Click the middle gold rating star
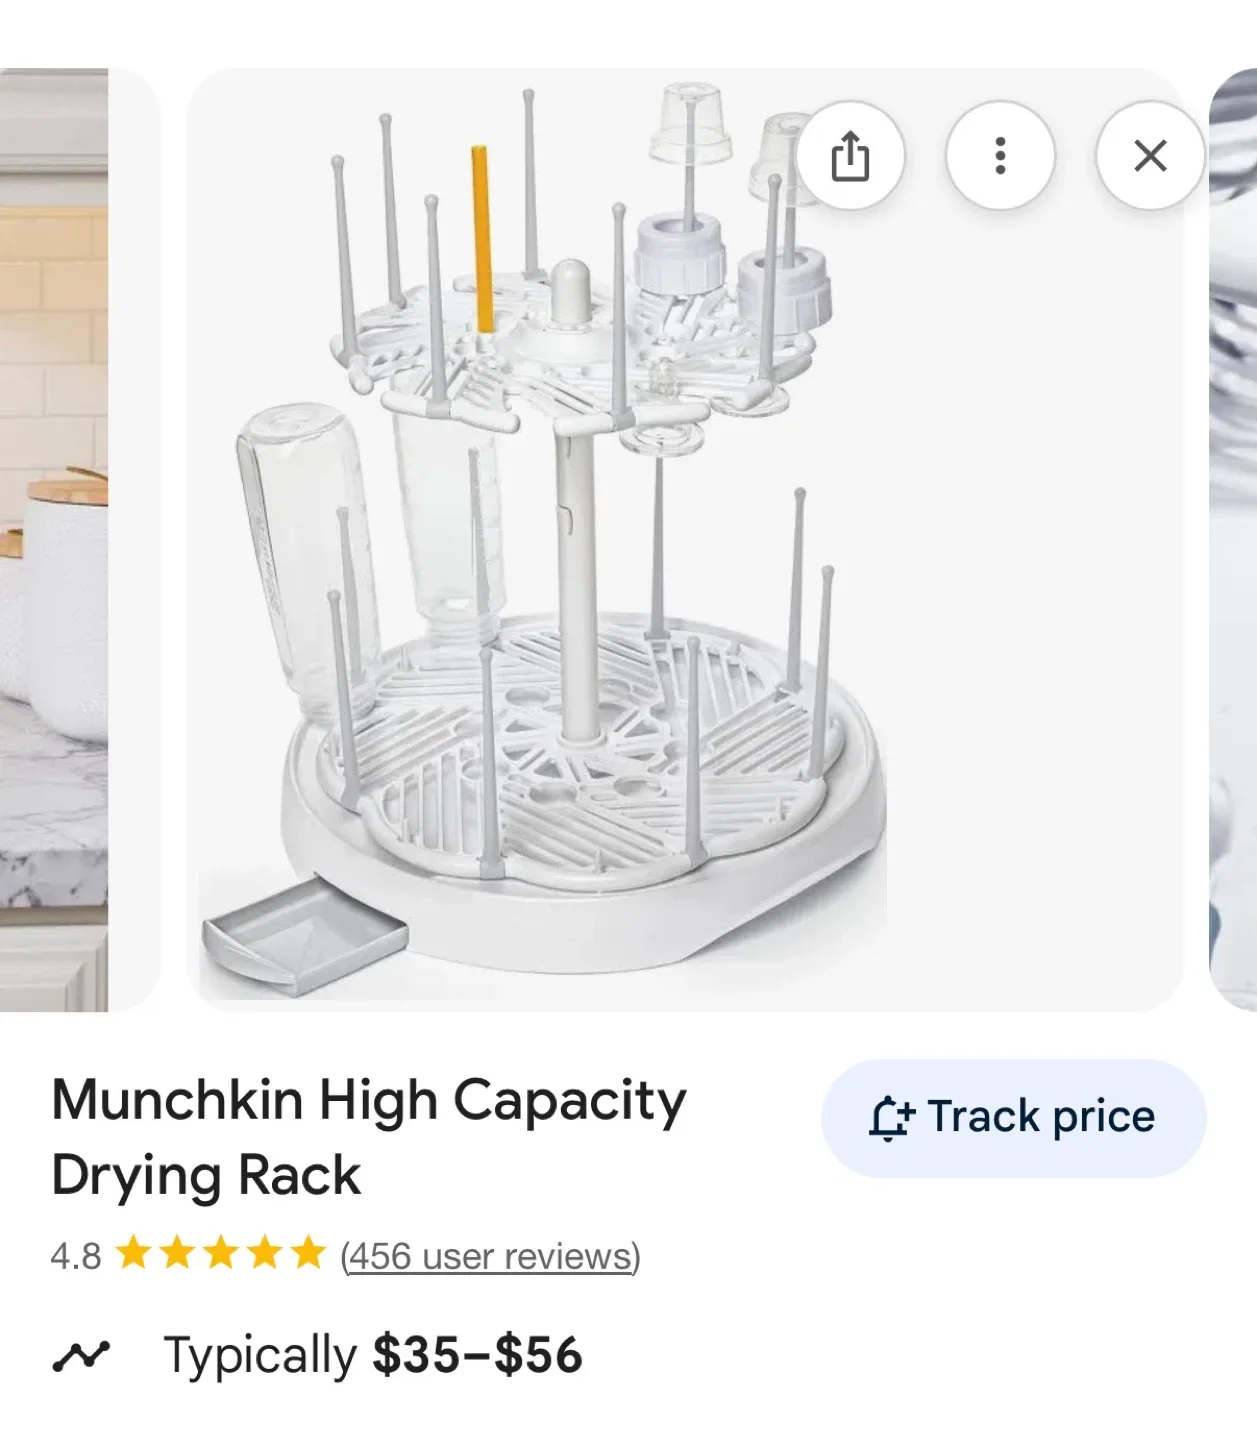The image size is (1257, 1440). [x=221, y=1253]
